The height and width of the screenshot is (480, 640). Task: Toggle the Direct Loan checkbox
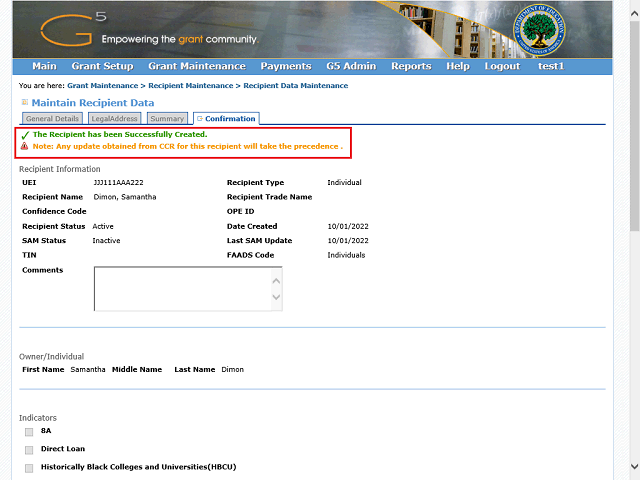[29, 449]
